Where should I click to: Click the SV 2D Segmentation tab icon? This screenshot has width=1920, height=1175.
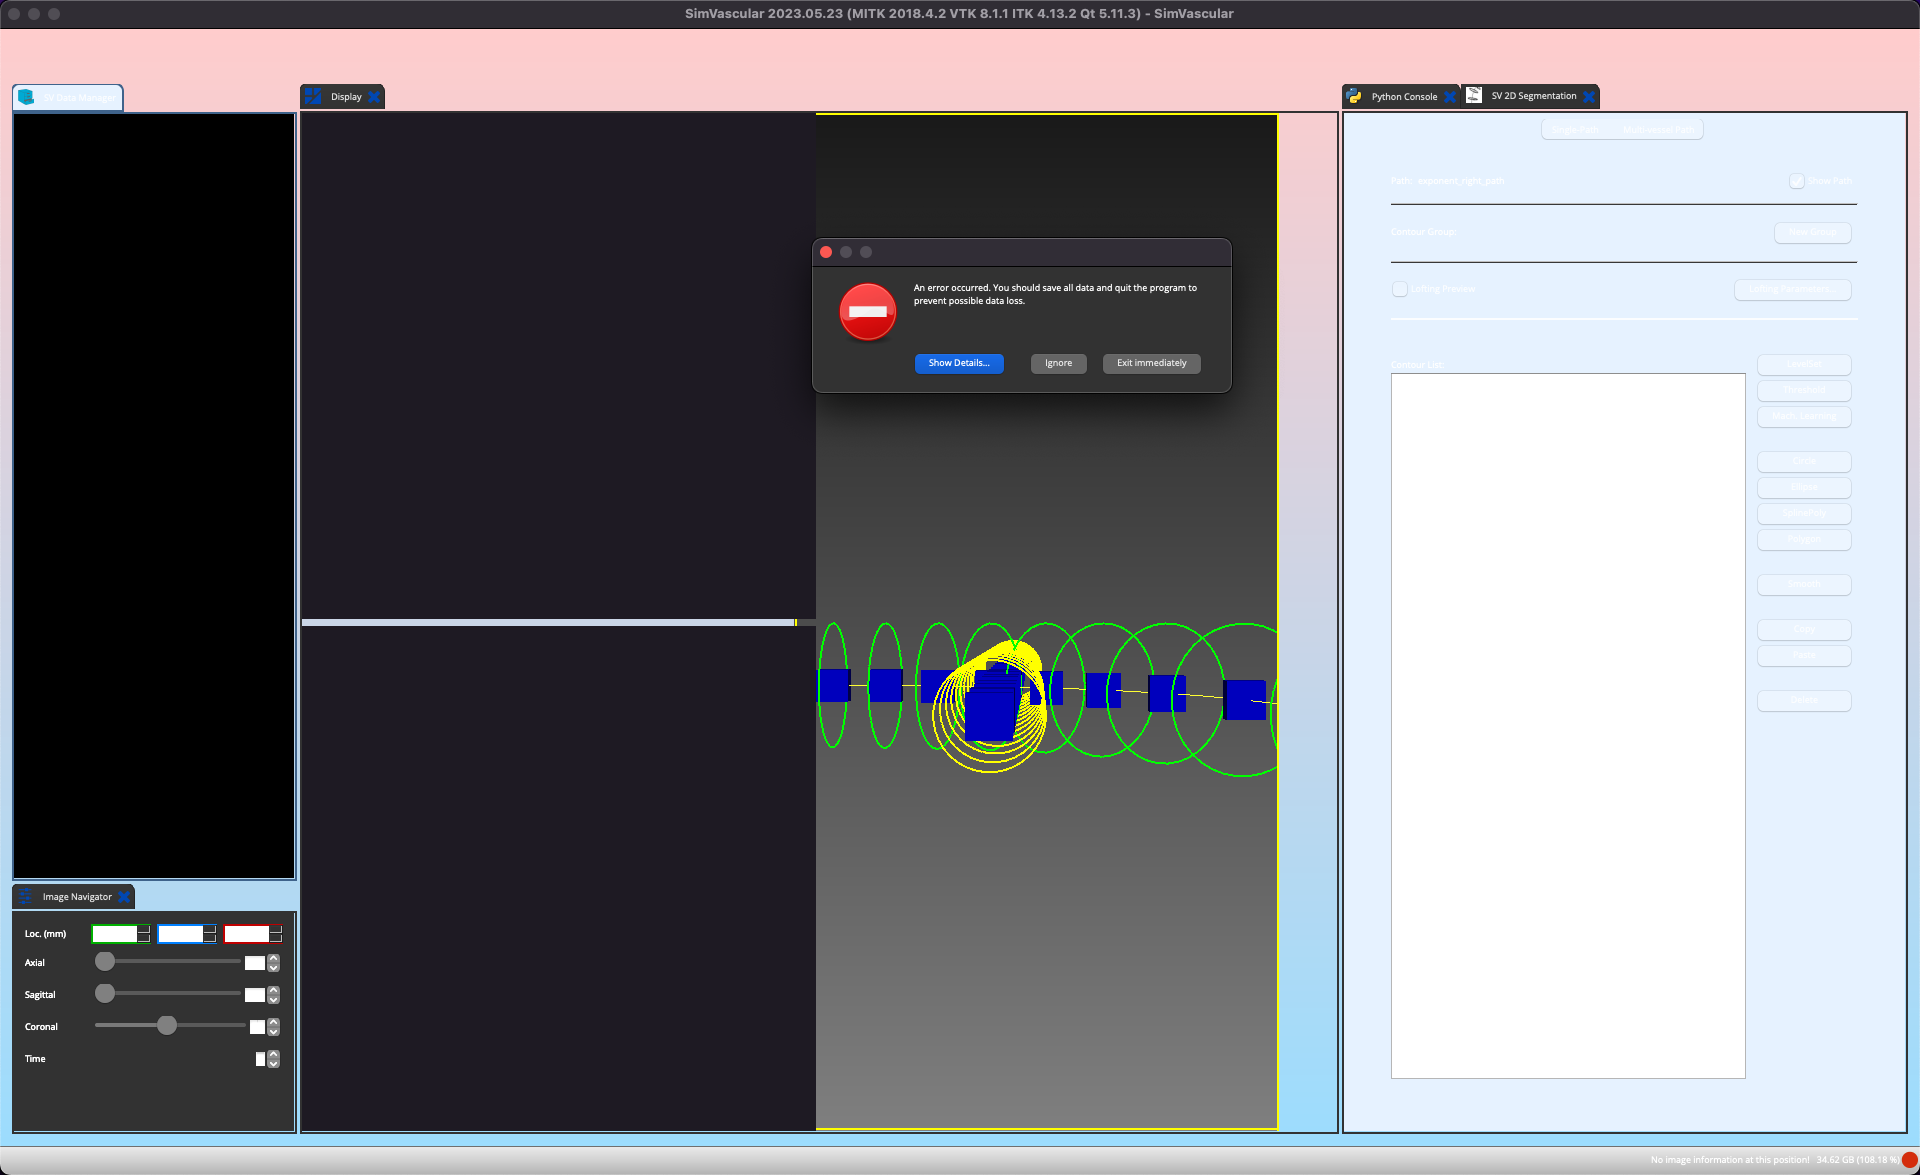1474,95
